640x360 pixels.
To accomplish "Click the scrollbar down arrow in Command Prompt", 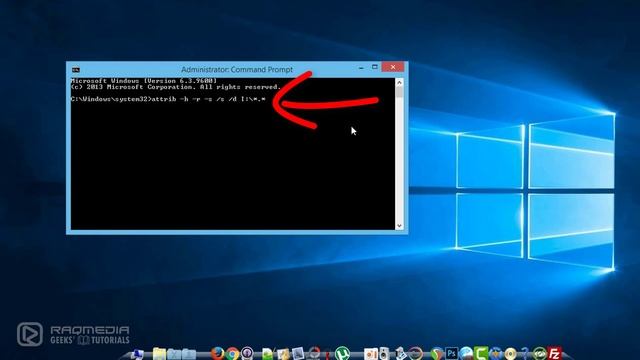I will [400, 226].
